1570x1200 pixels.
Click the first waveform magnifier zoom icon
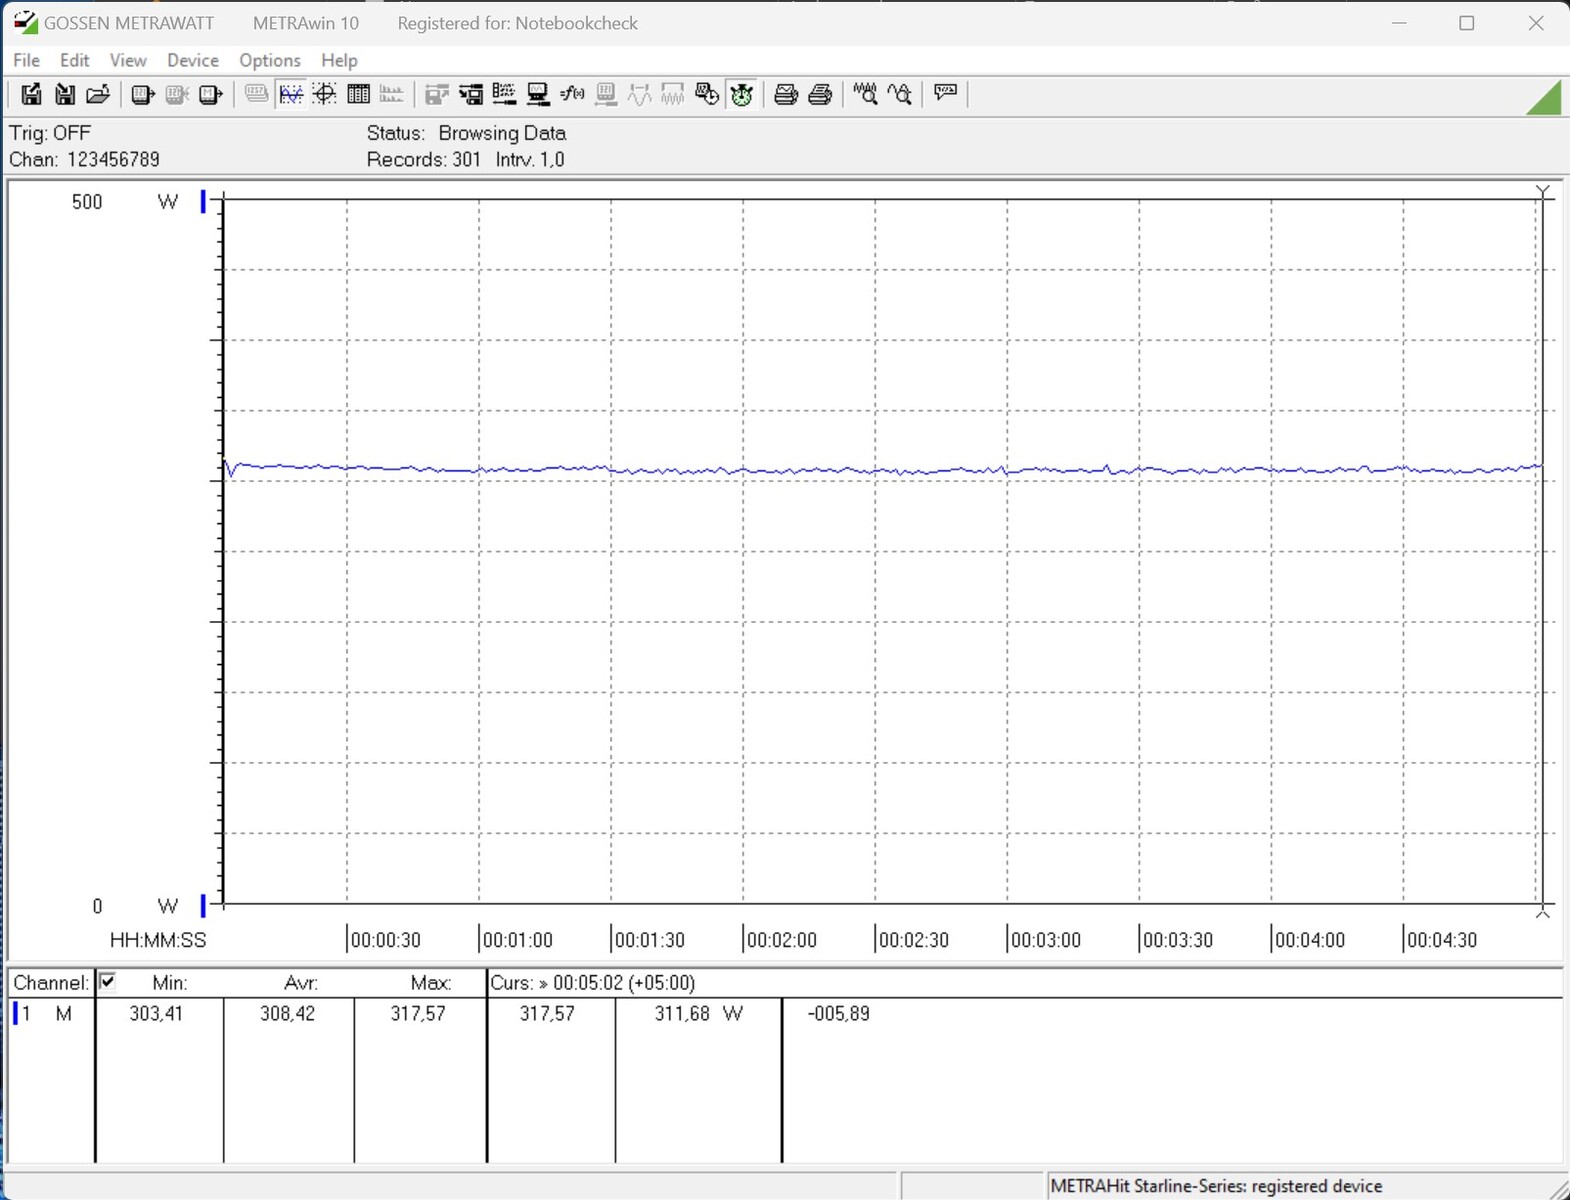click(x=865, y=94)
